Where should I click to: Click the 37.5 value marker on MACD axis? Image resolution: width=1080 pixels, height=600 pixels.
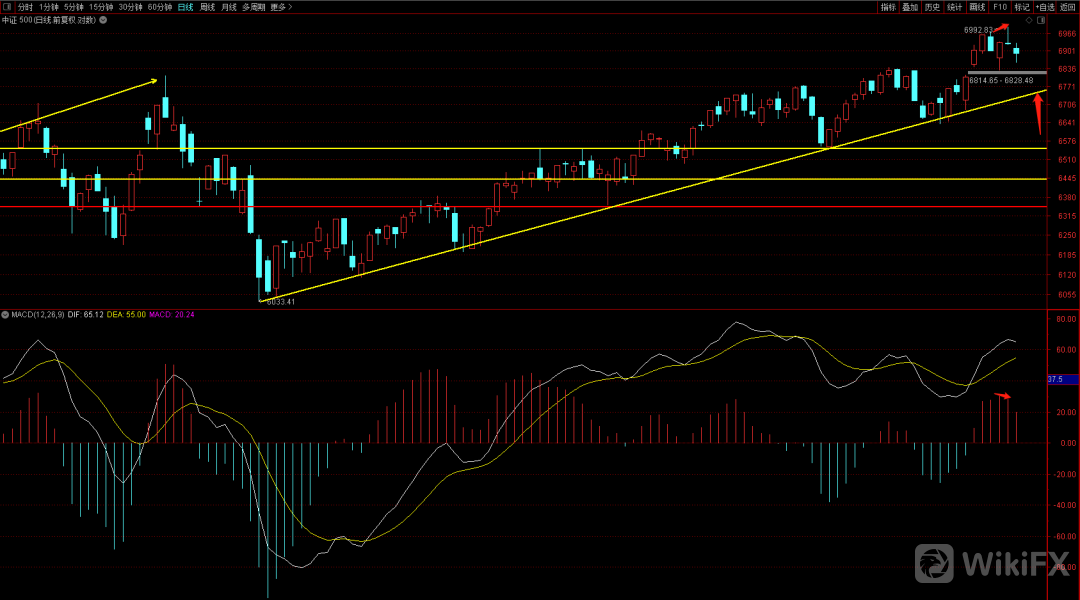point(1055,380)
